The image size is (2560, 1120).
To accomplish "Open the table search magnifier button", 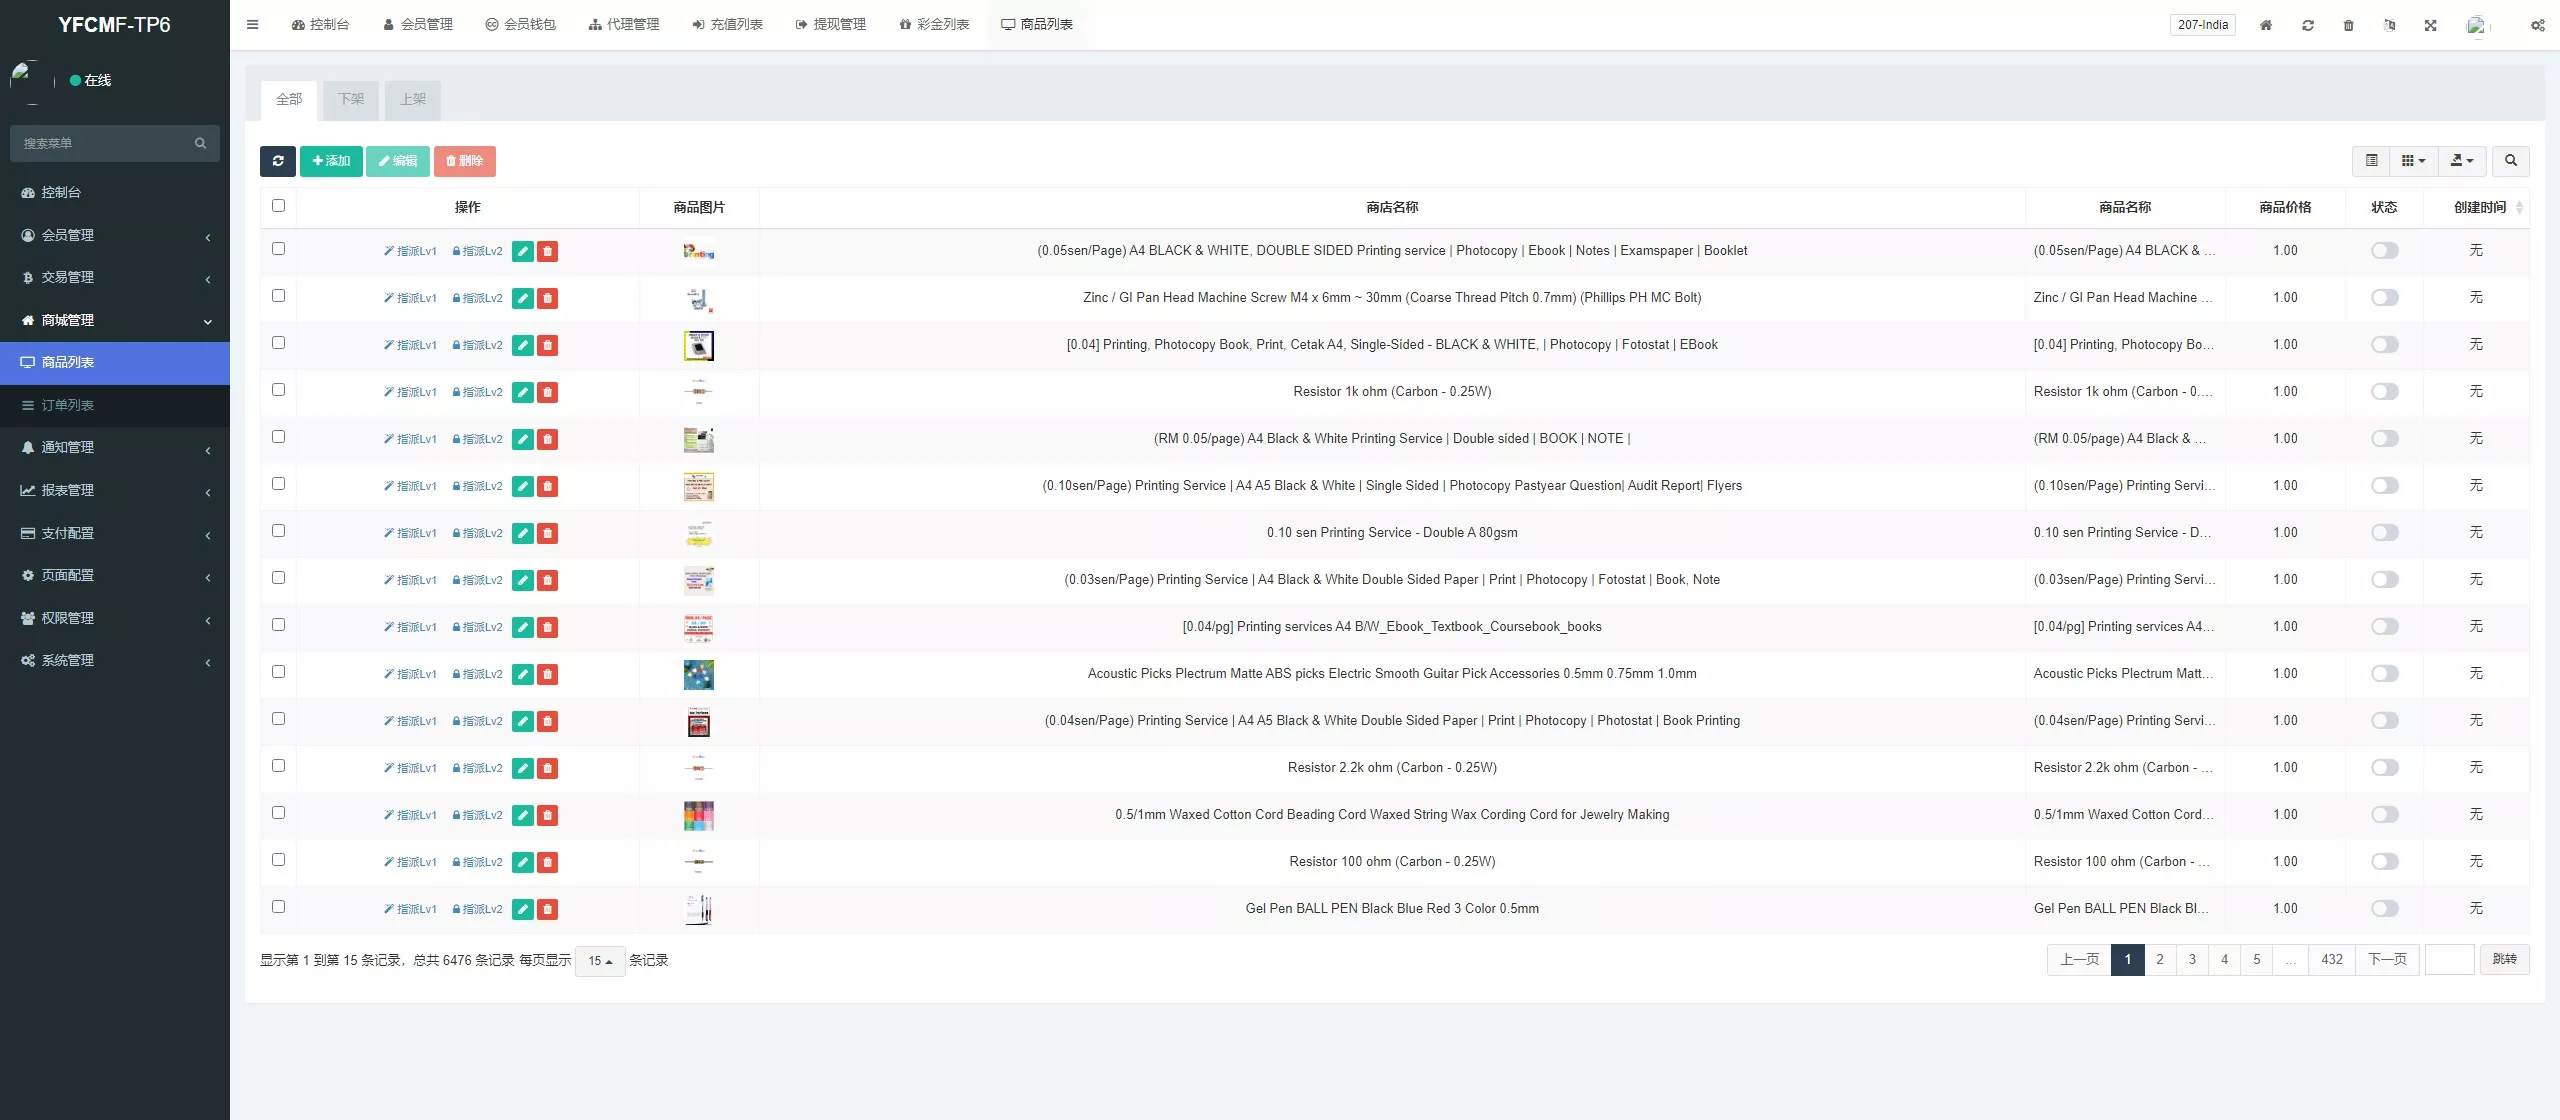I will 2510,161.
